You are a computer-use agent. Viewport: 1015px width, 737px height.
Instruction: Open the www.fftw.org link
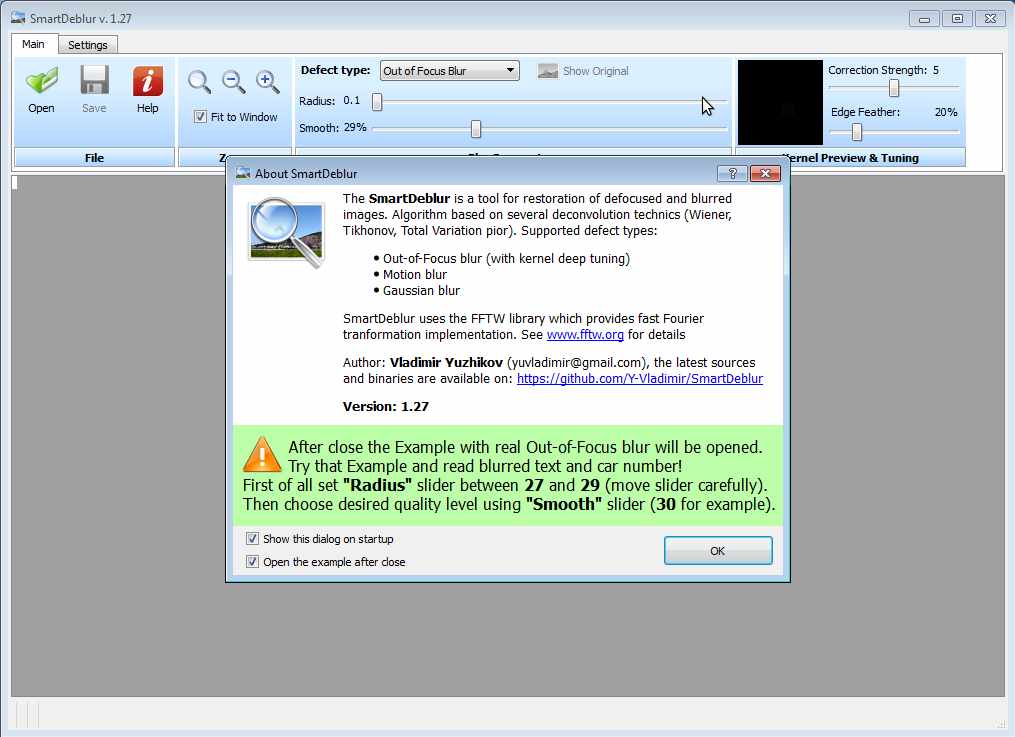click(x=585, y=335)
